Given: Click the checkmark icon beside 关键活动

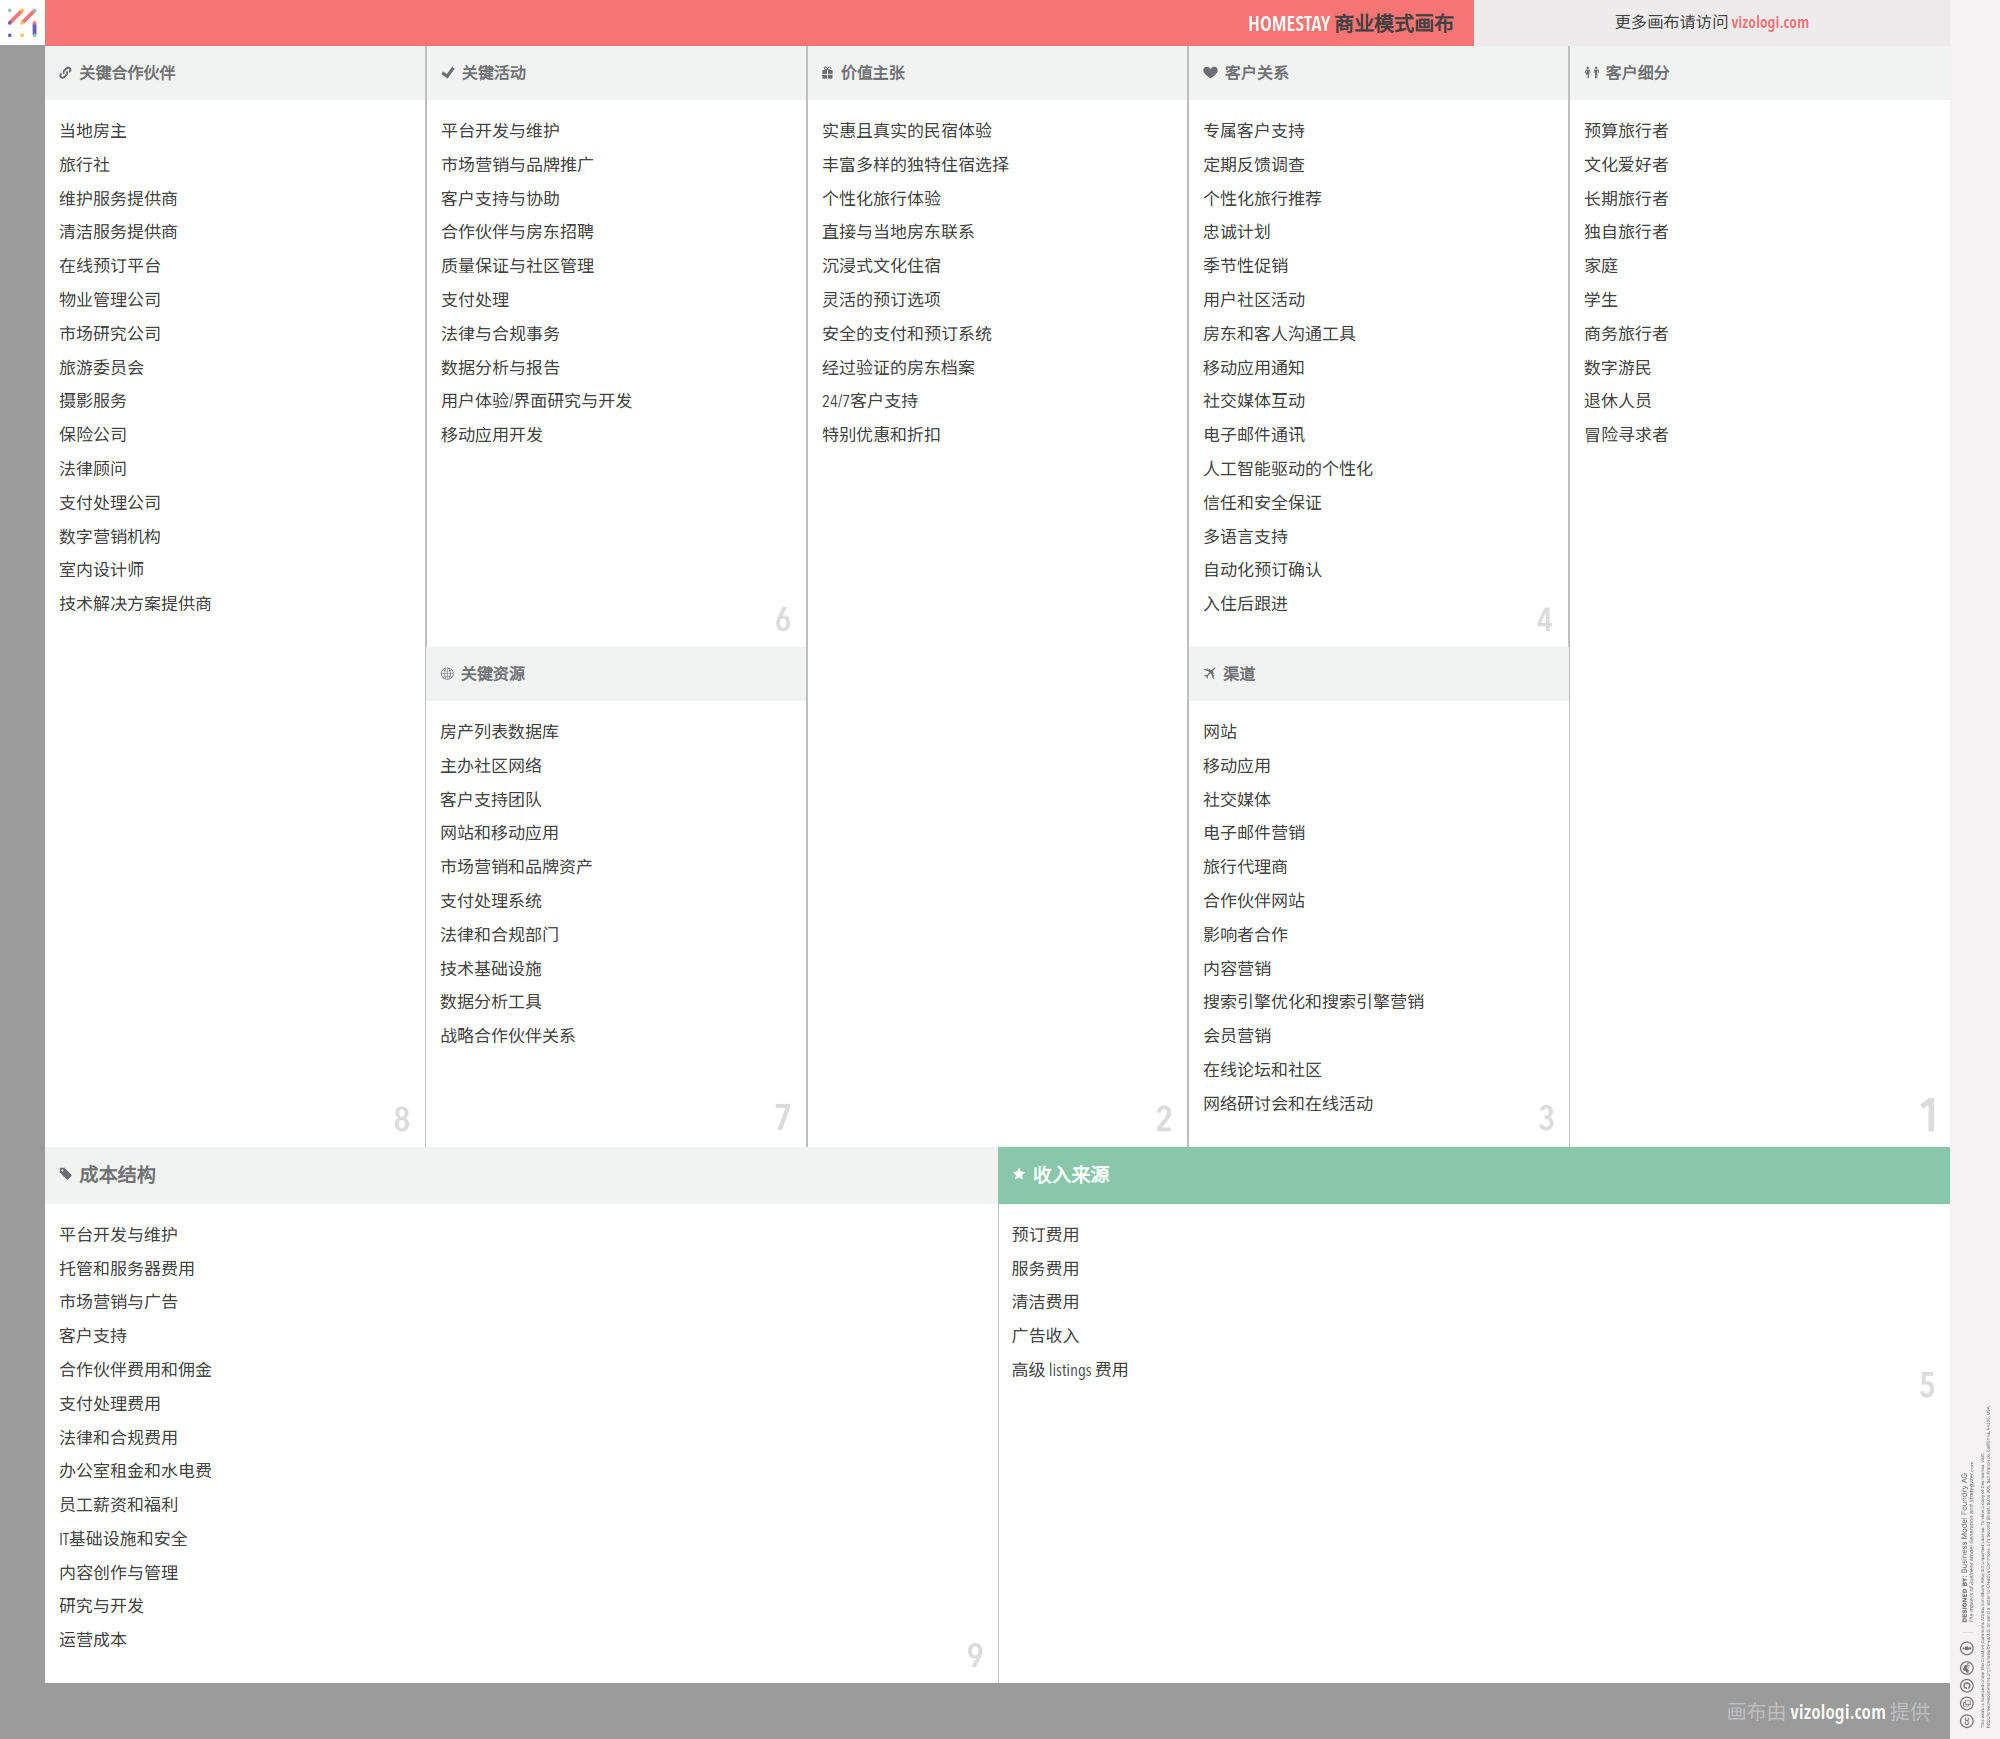Looking at the screenshot, I should pos(447,73).
